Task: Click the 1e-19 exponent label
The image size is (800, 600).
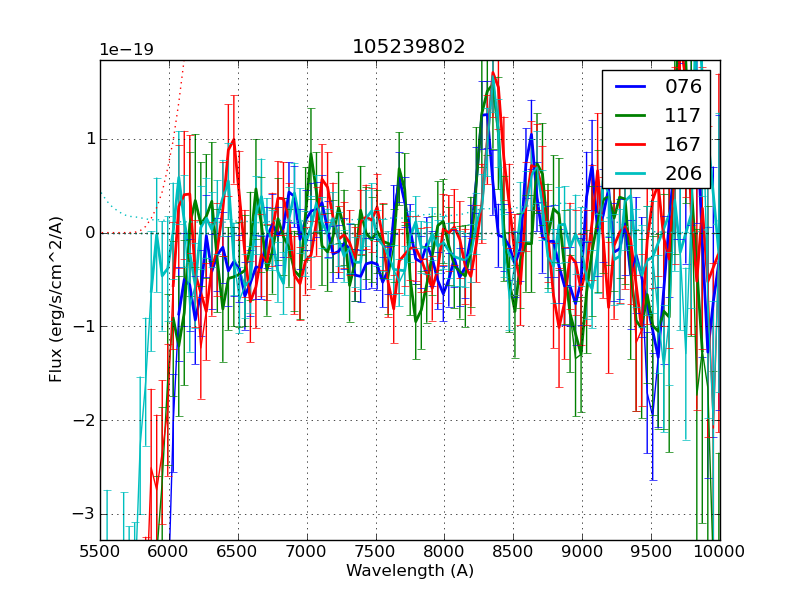Action: [x=126, y=50]
